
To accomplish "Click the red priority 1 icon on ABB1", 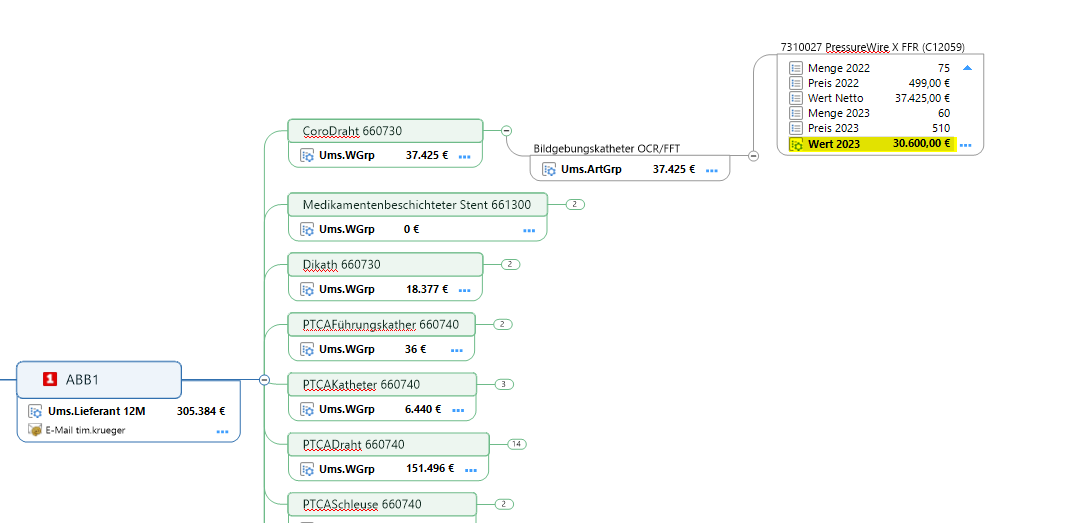I will click(50, 379).
